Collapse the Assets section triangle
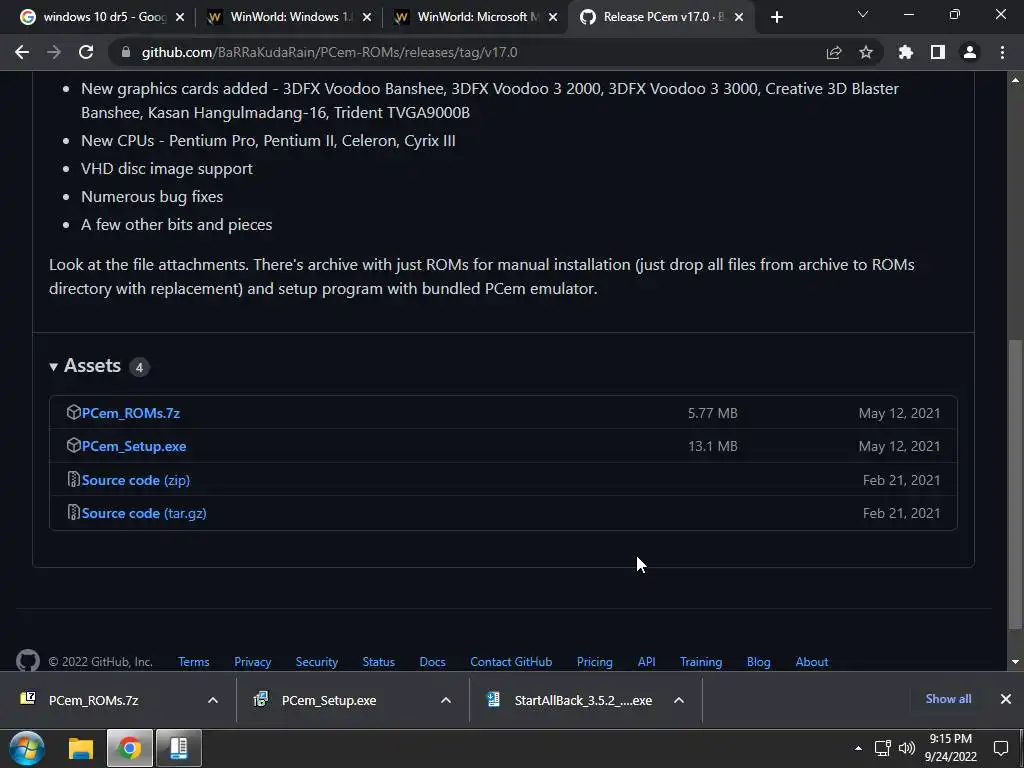 pos(54,367)
